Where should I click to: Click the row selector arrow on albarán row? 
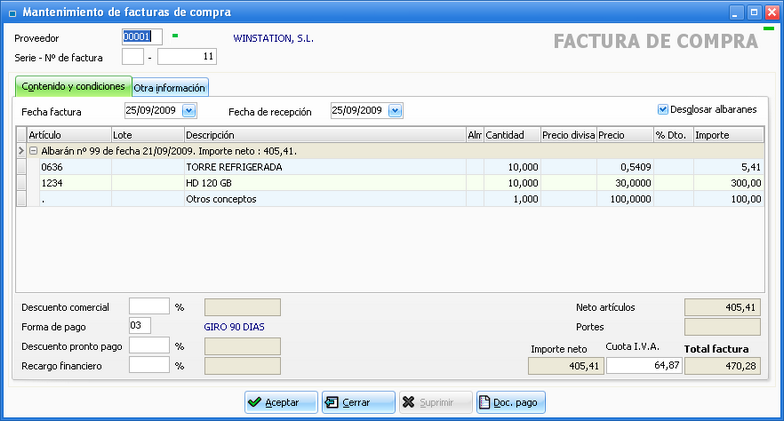point(22,150)
